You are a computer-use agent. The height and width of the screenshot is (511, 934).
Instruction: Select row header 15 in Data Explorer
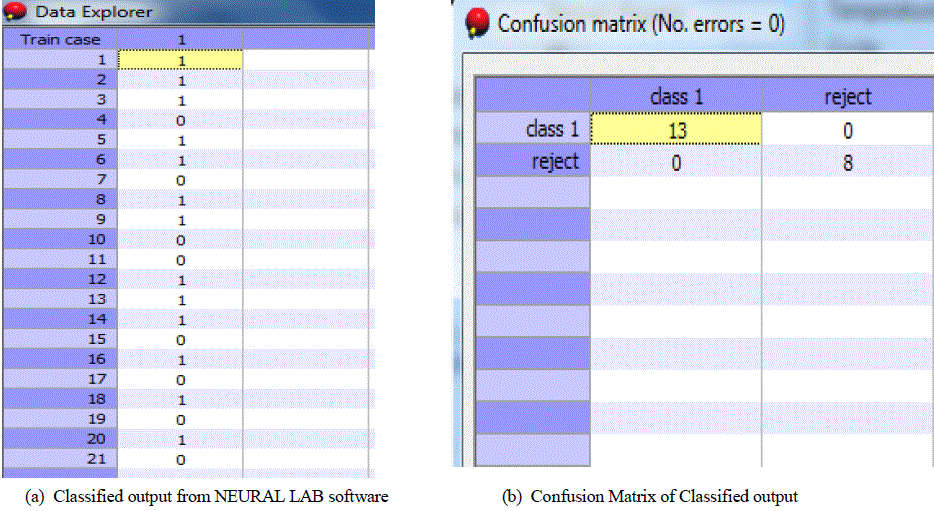[x=59, y=340]
